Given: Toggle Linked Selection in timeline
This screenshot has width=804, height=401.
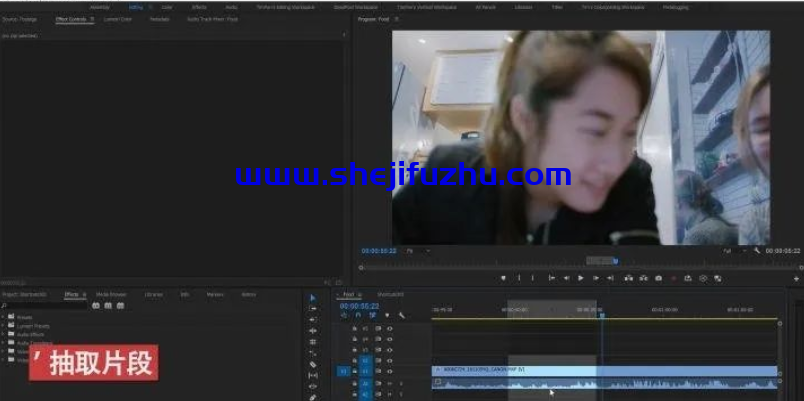Looking at the screenshot, I should coord(373,315).
